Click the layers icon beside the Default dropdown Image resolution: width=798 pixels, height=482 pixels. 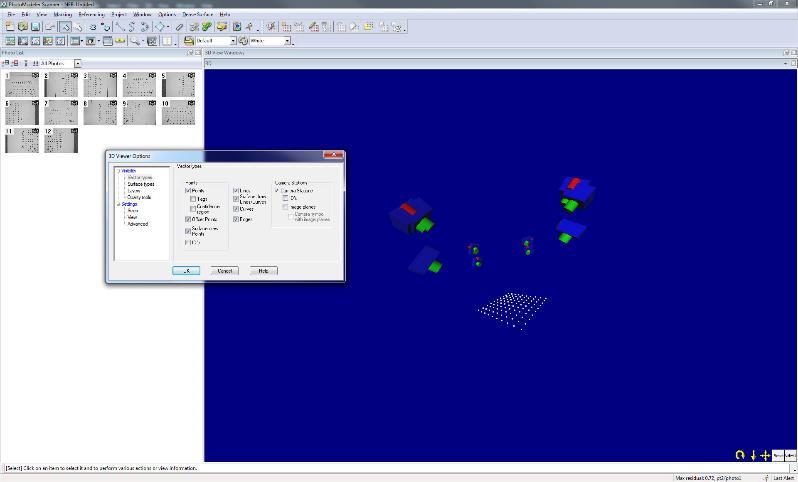coord(189,40)
